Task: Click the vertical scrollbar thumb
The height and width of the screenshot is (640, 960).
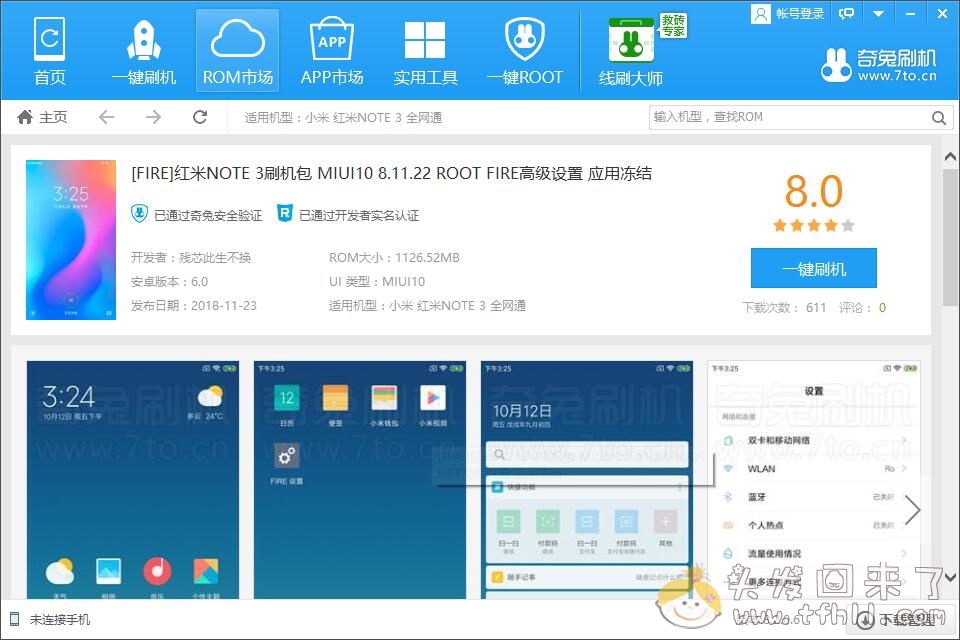Action: point(951,236)
